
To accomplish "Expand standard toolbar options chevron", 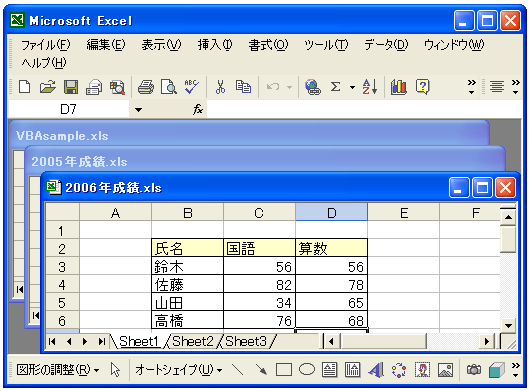I will coord(471,87).
